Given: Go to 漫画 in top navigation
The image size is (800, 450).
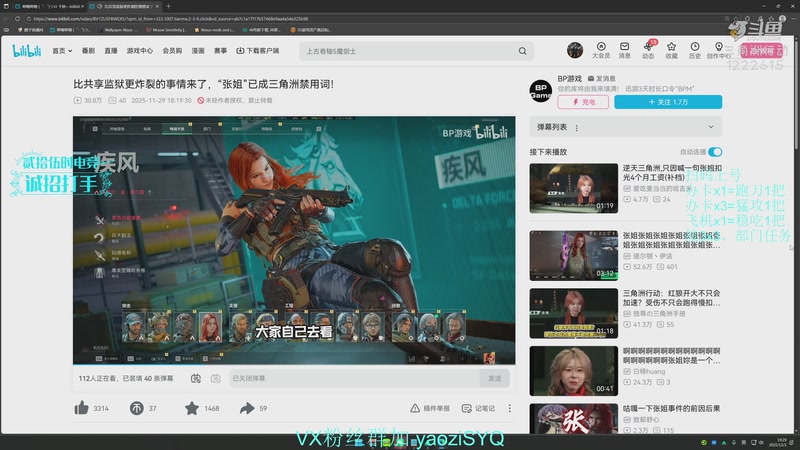Looking at the screenshot, I should (x=198, y=51).
